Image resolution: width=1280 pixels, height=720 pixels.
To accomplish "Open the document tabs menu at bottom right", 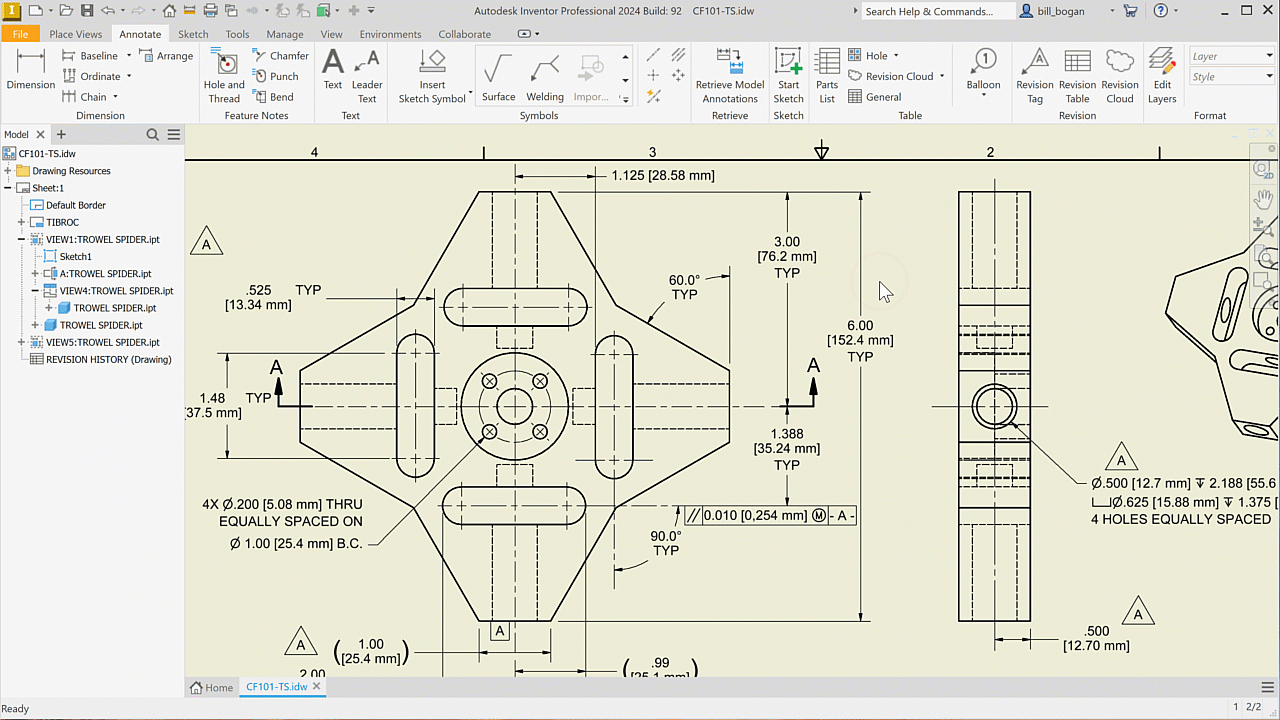I will [1268, 687].
